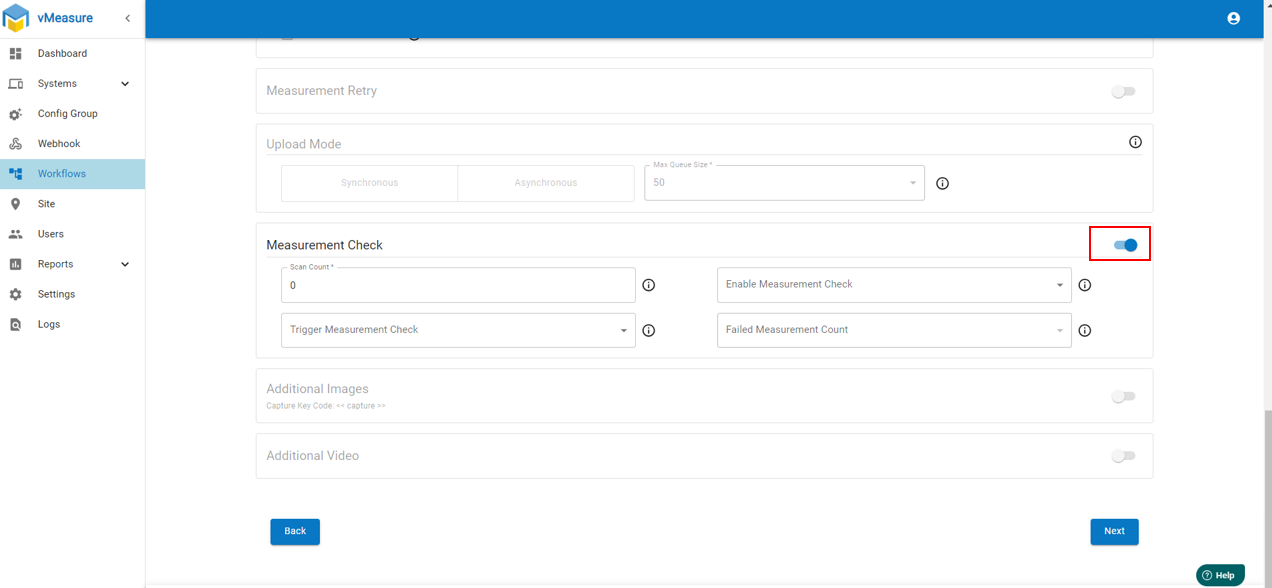Click the Systems devices icon
The height and width of the screenshot is (588, 1272).
pyautogui.click(x=15, y=83)
